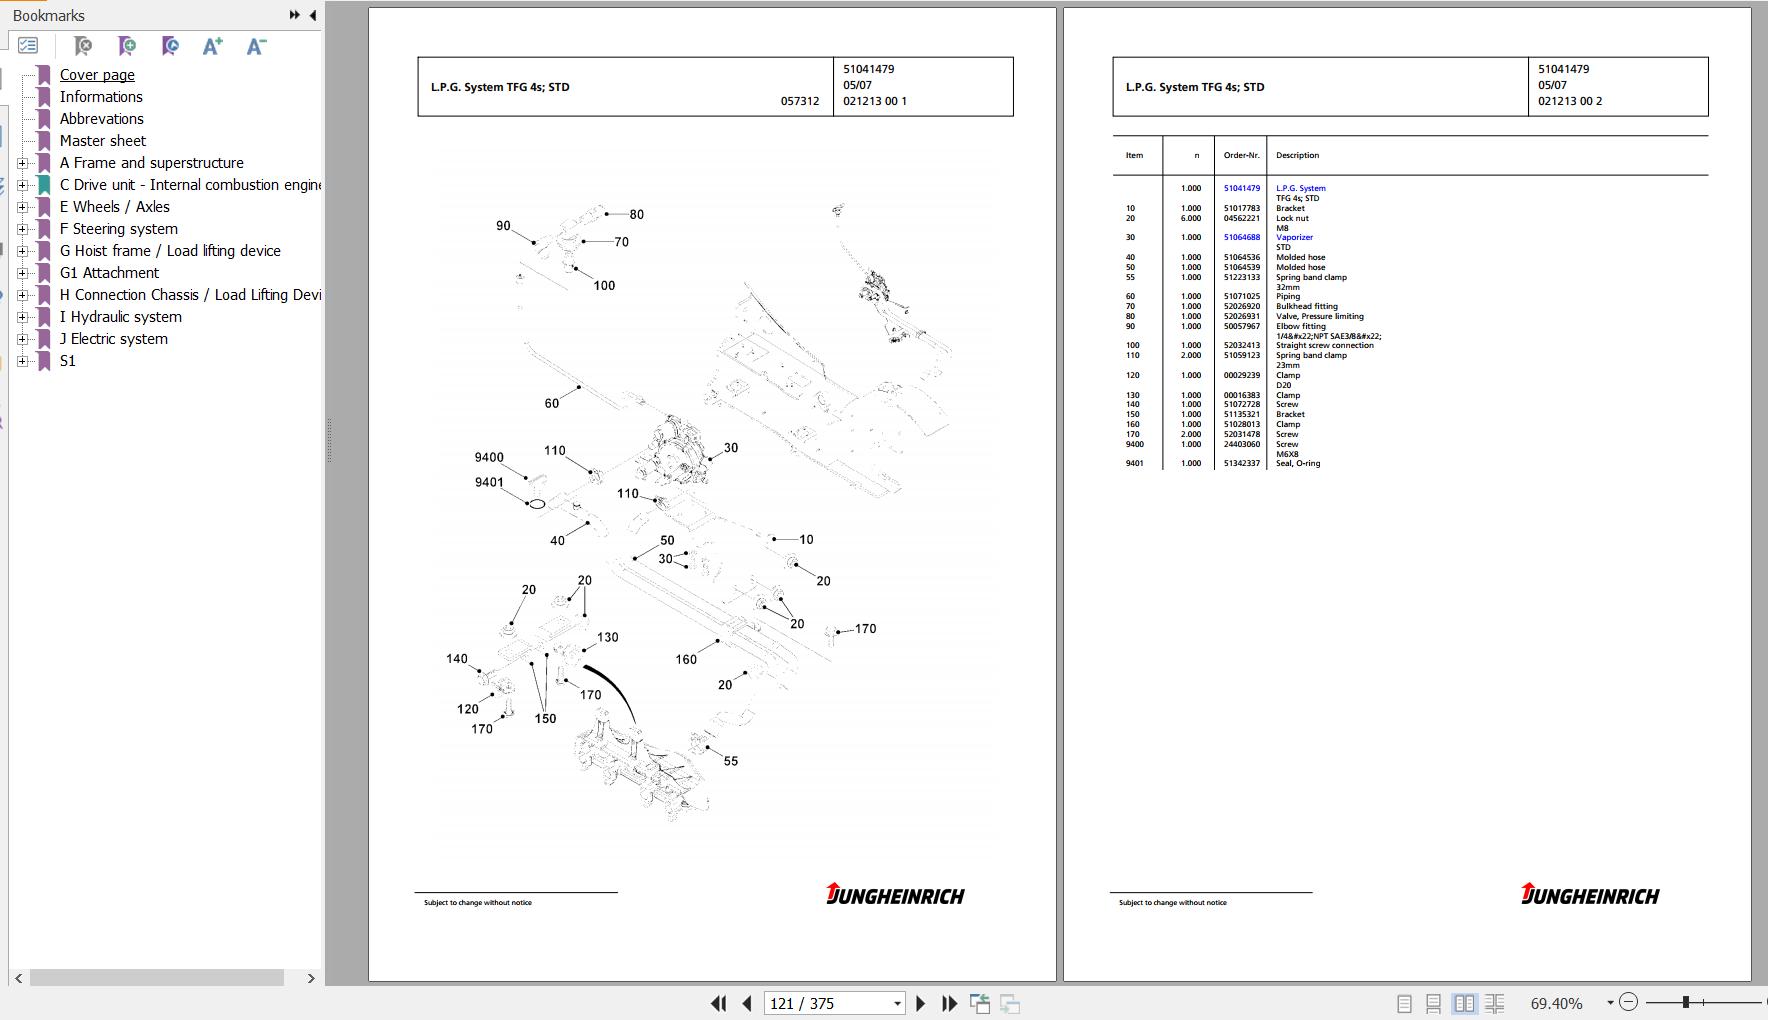Expand the J Electric system bookmark

(23, 339)
